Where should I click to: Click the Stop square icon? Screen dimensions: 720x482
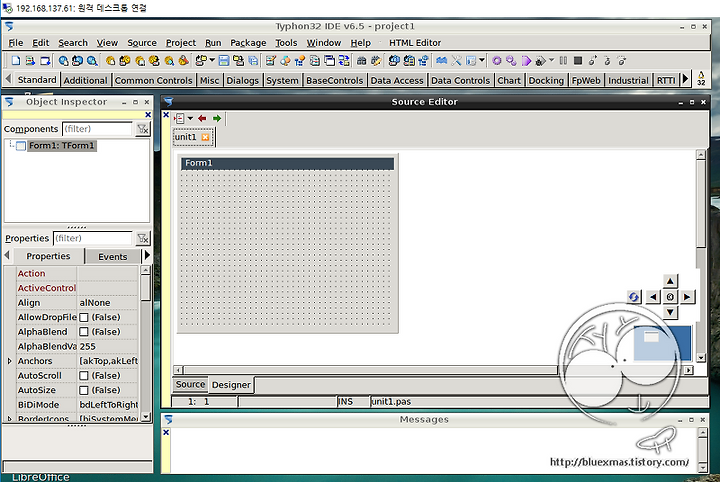[x=578, y=61]
